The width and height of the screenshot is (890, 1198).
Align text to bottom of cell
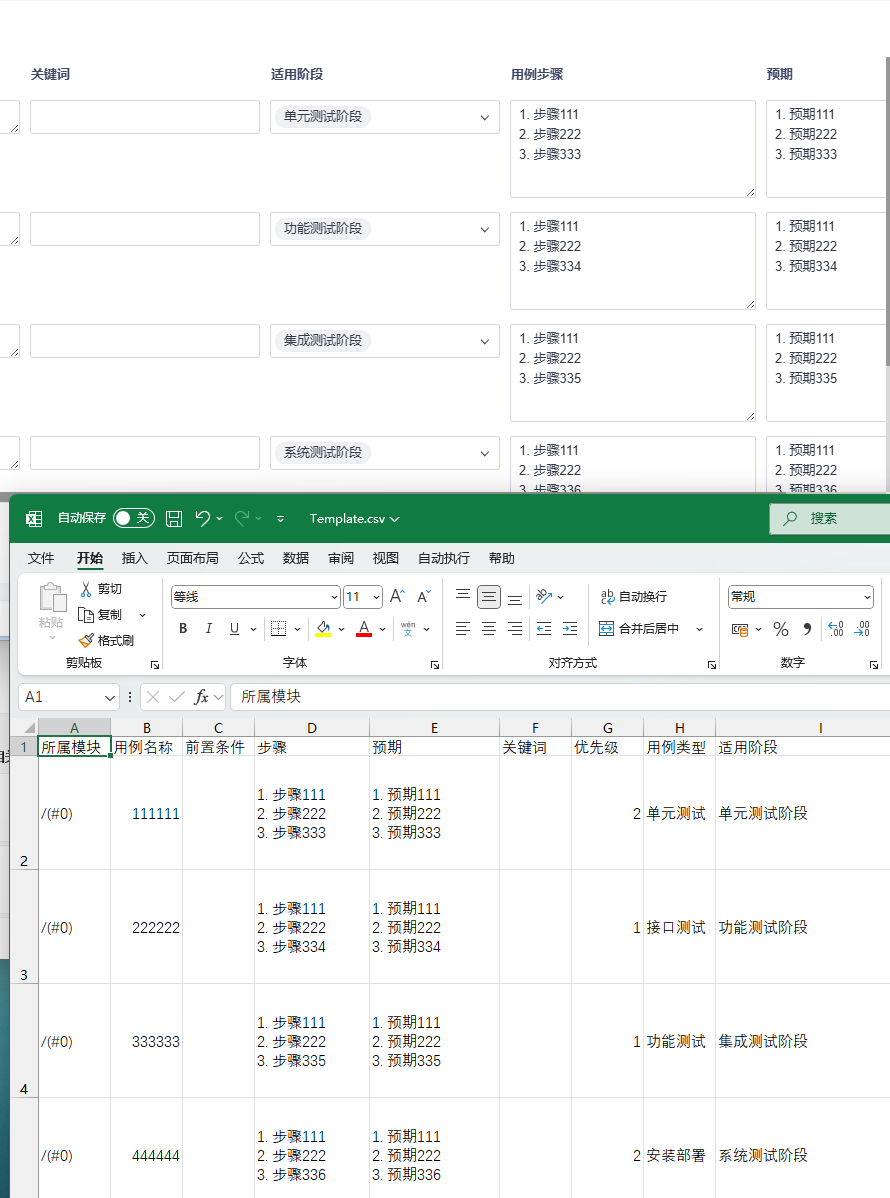(x=515, y=597)
